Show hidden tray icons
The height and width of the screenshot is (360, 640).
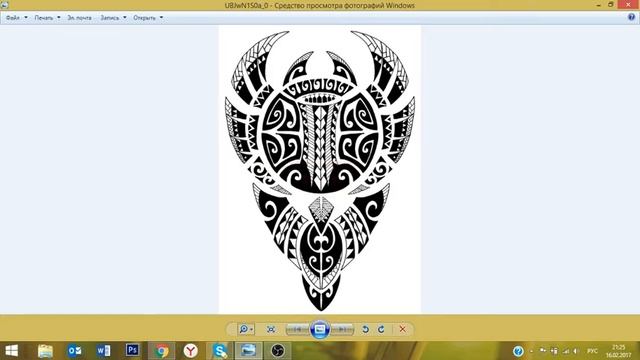[531, 351]
